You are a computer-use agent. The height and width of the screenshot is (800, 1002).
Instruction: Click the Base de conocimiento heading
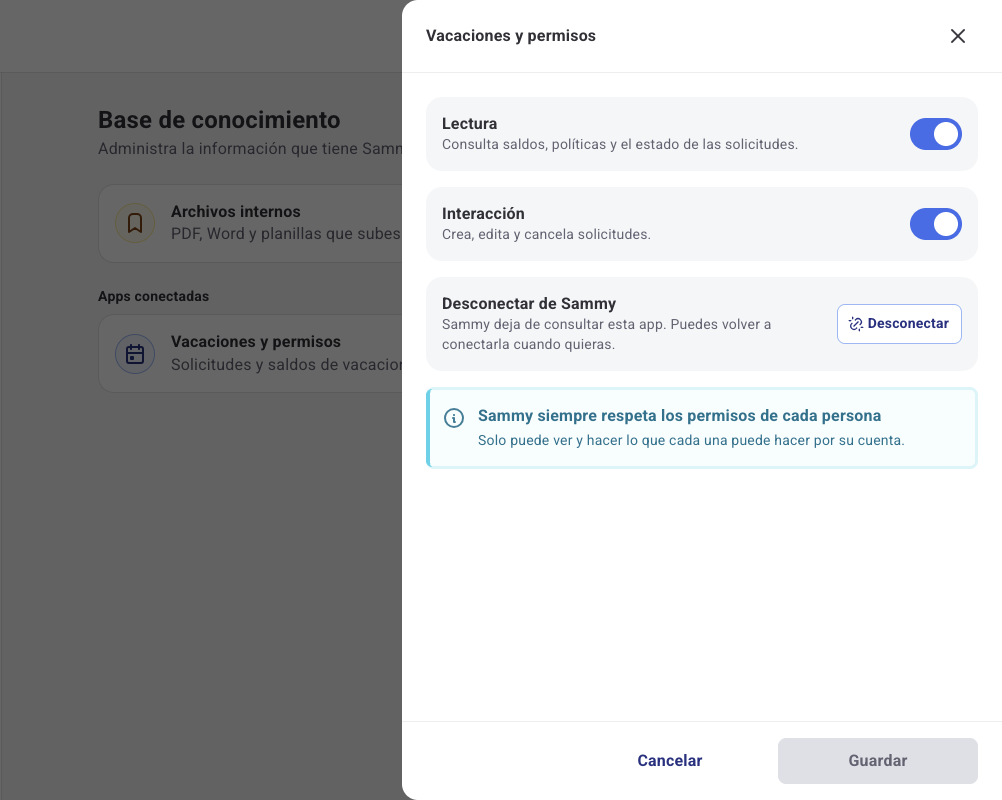click(219, 120)
